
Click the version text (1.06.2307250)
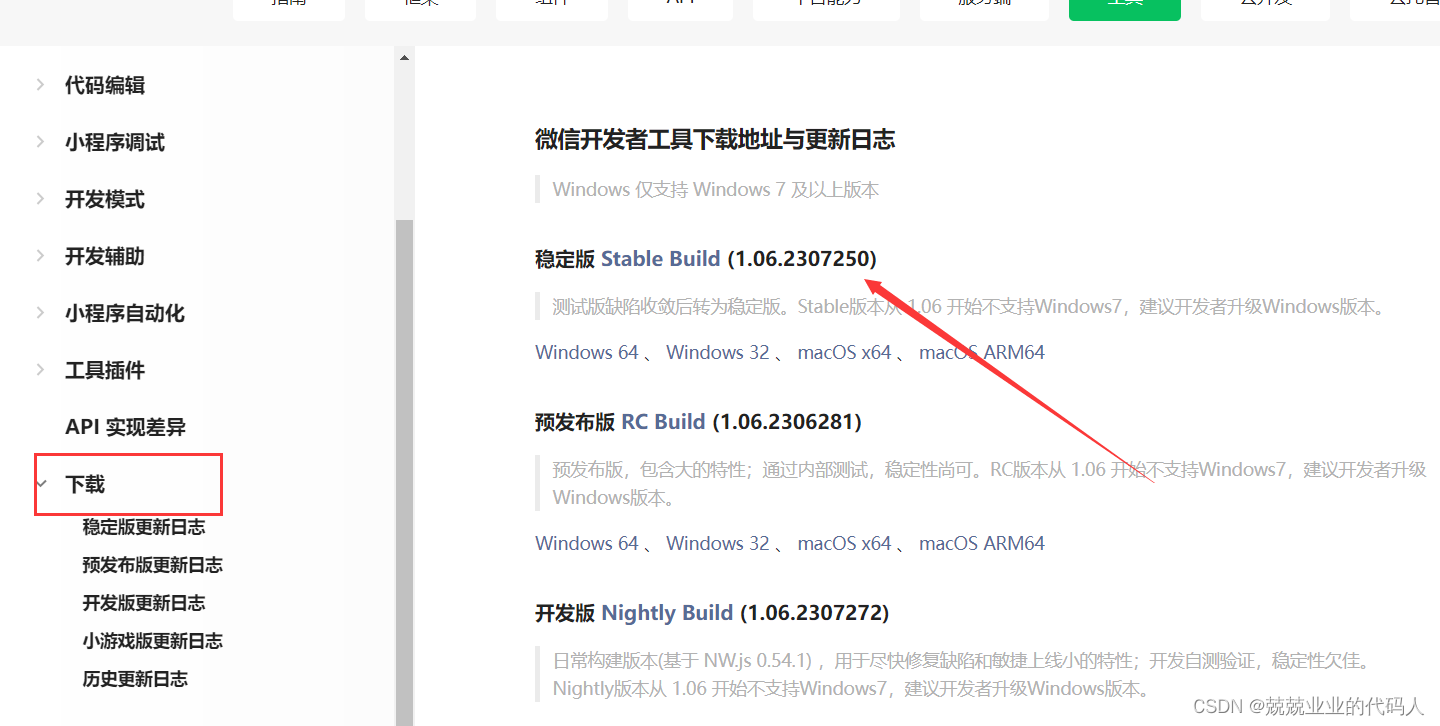[x=802, y=259]
